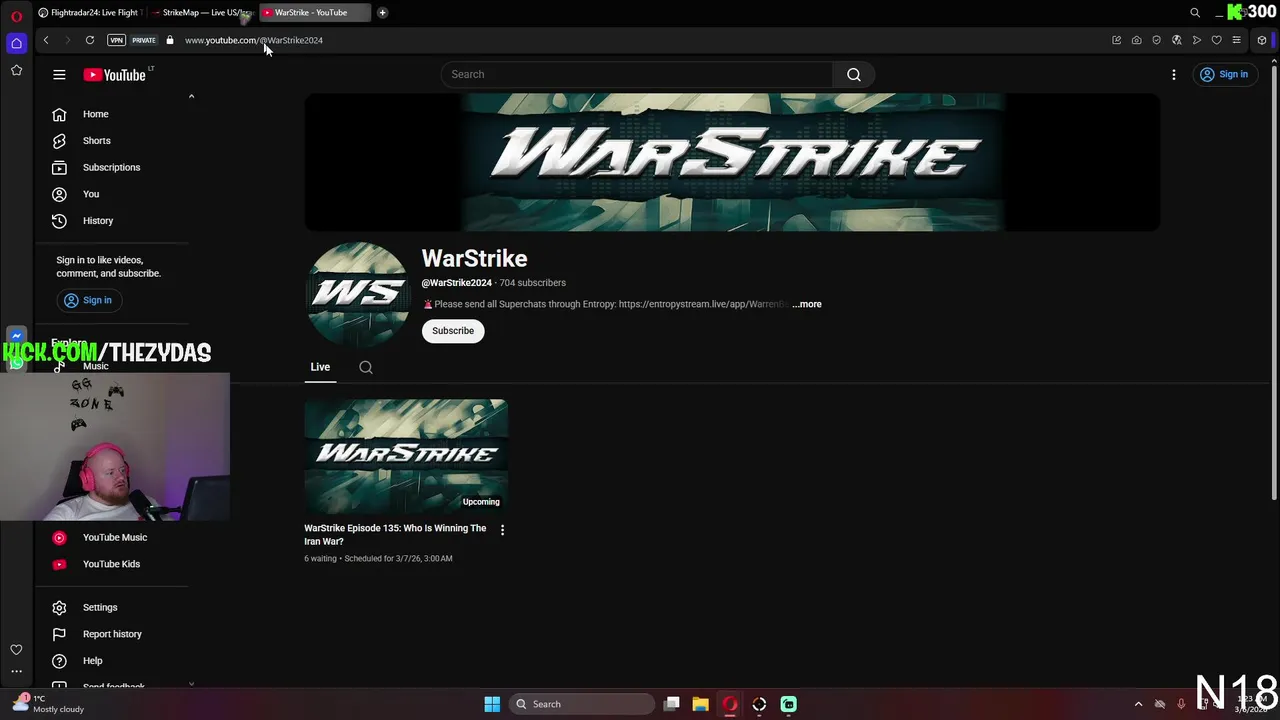Reload the current page
Image resolution: width=1280 pixels, height=720 pixels.
coord(90,40)
